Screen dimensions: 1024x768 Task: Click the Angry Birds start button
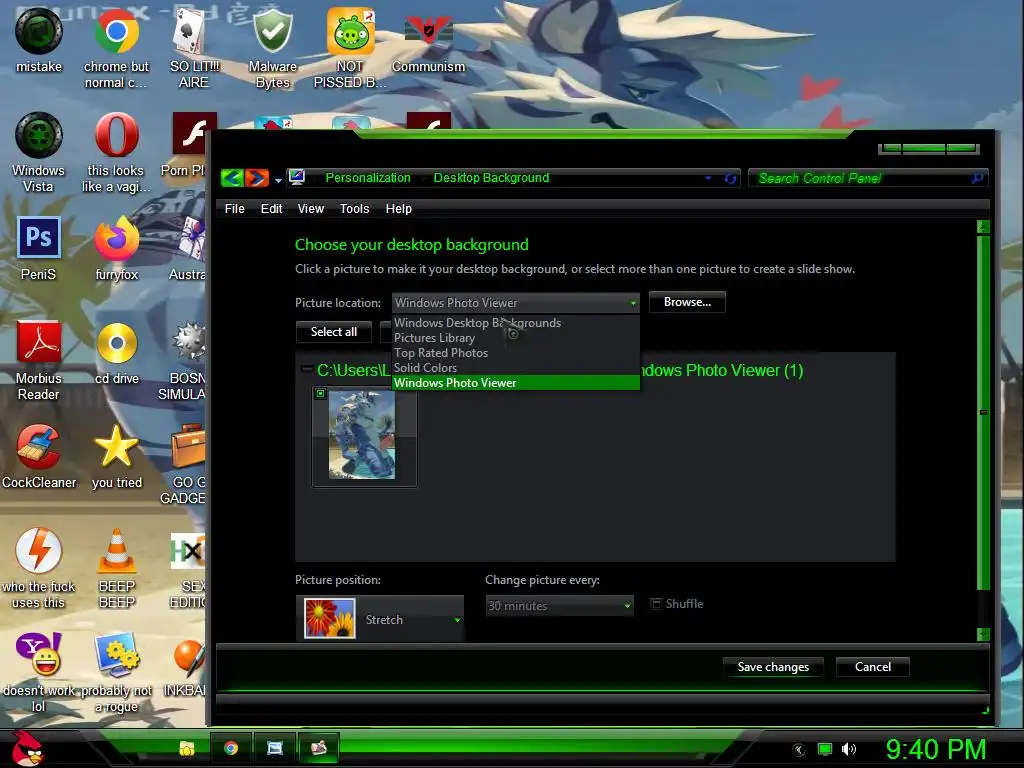27,748
